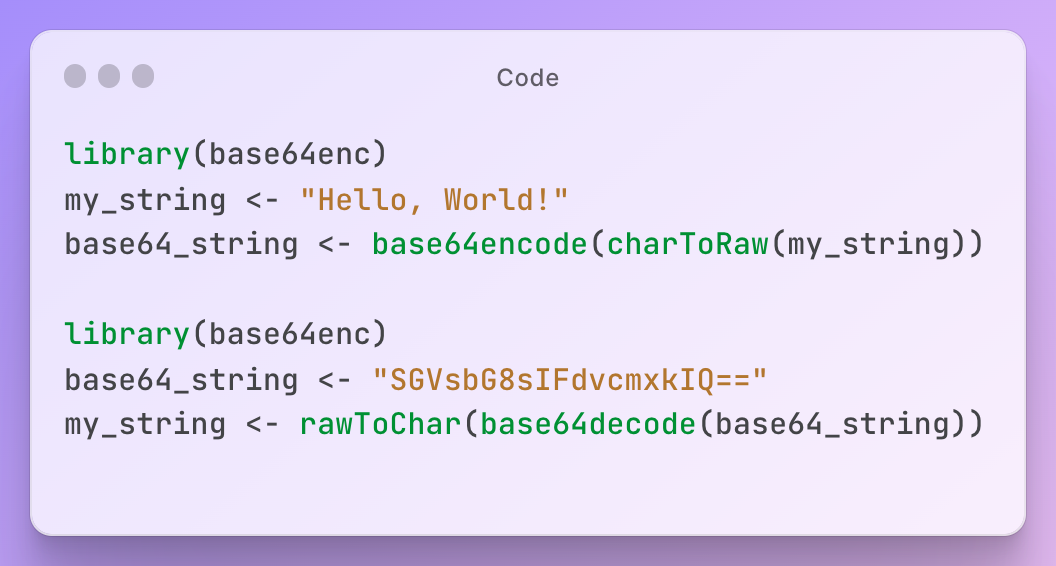The image size is (1056, 566).
Task: Click the leftmost gray window dot
Action: pyautogui.click(x=75, y=76)
